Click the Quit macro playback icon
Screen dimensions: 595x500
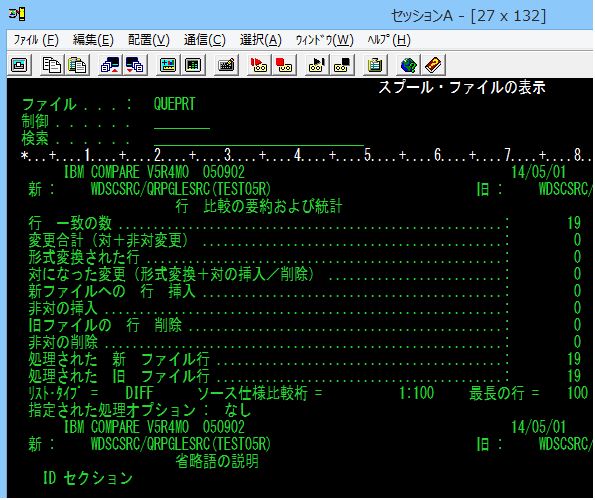342,65
